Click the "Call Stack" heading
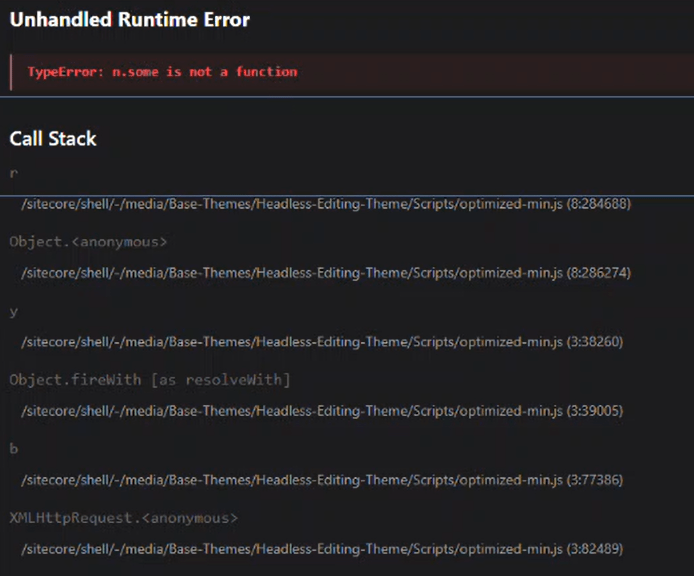 (53, 139)
